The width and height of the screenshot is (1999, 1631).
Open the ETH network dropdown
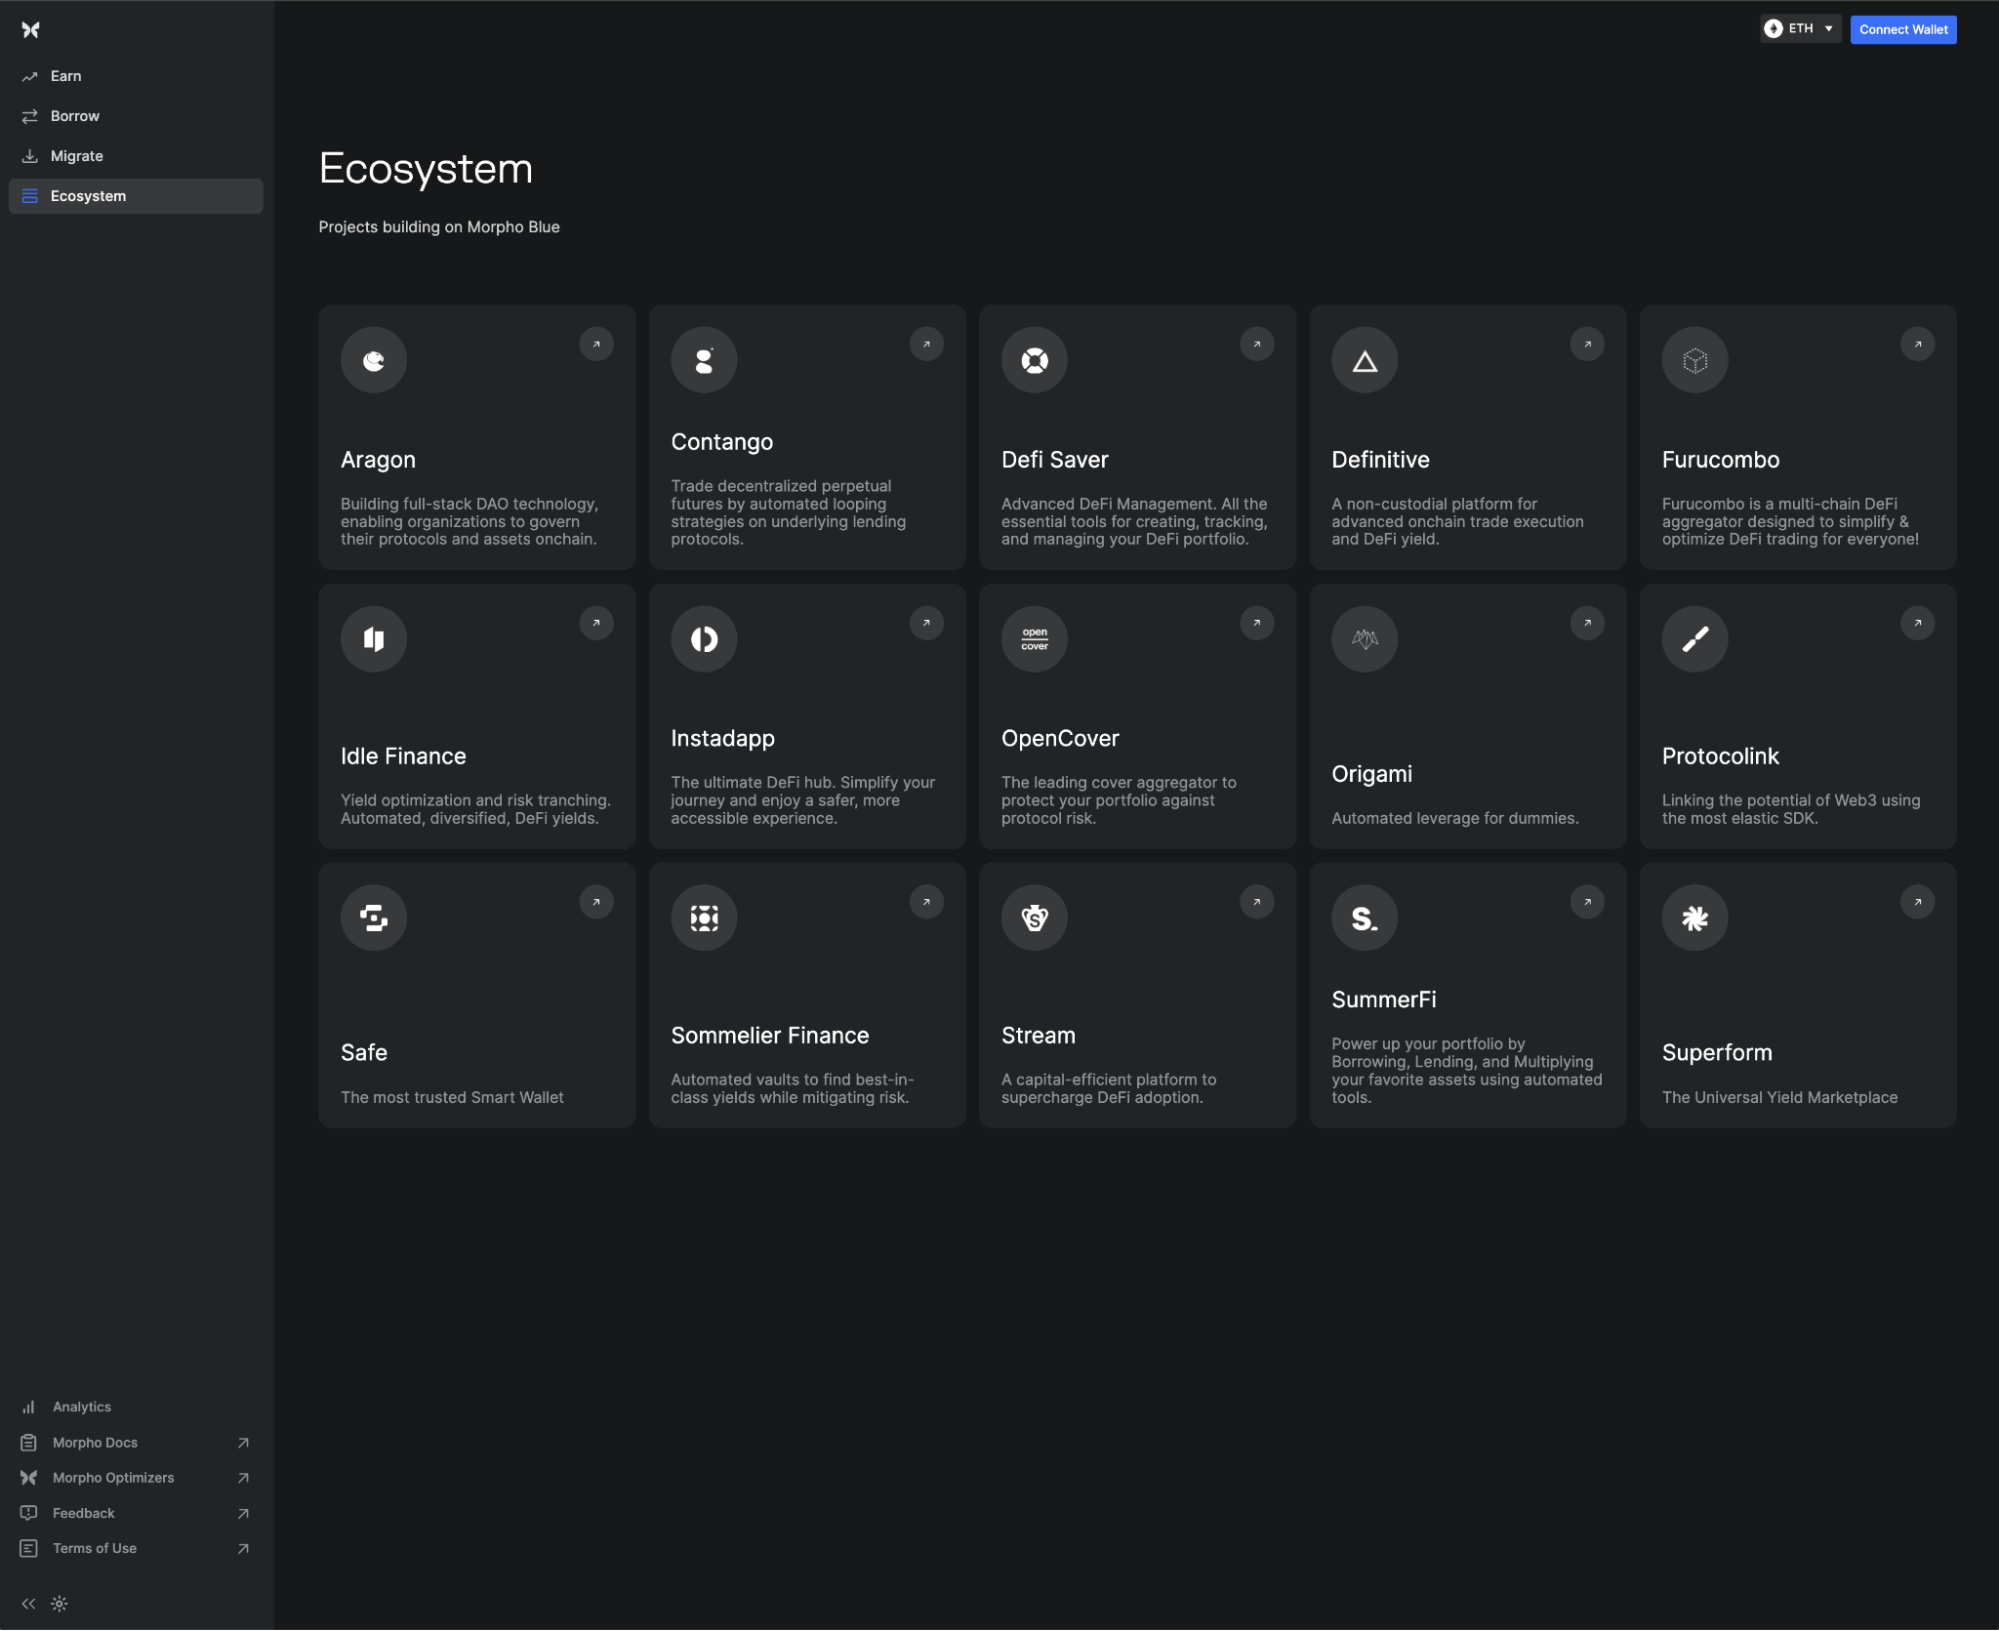(1799, 29)
